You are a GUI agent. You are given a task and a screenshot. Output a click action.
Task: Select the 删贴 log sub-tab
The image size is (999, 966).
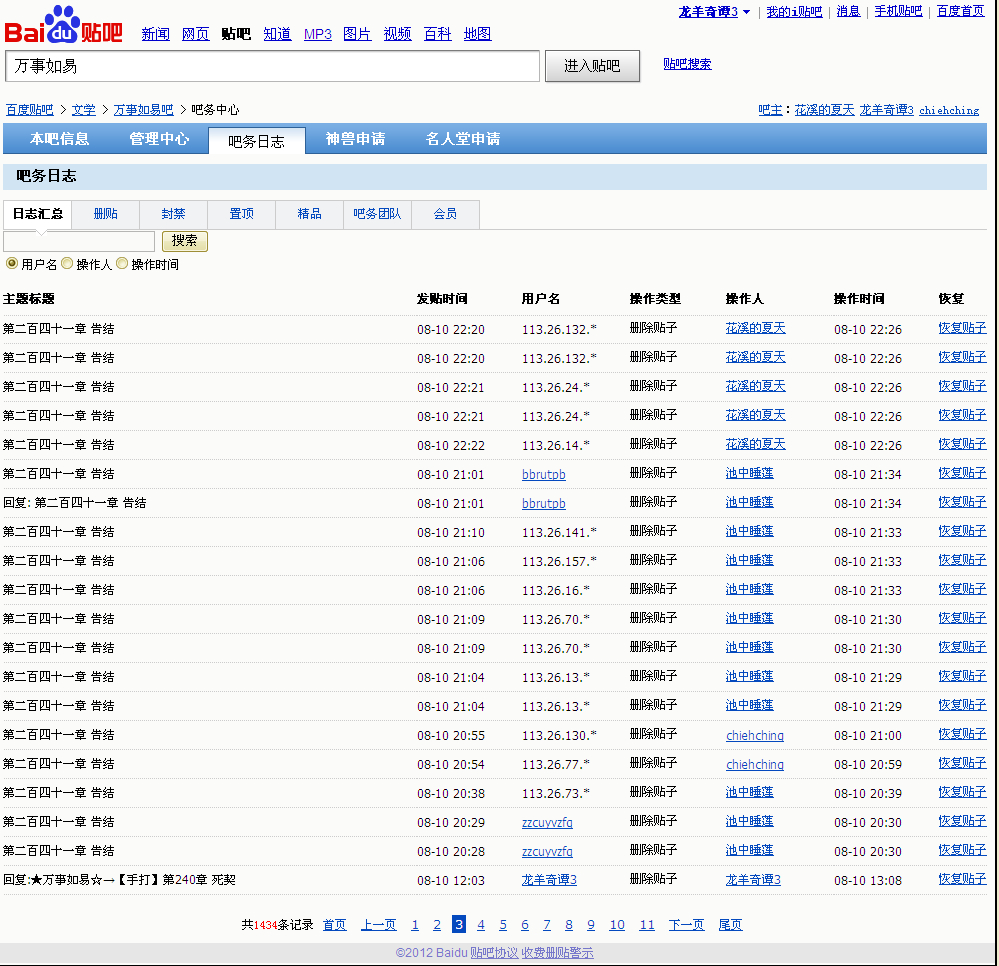click(x=106, y=214)
